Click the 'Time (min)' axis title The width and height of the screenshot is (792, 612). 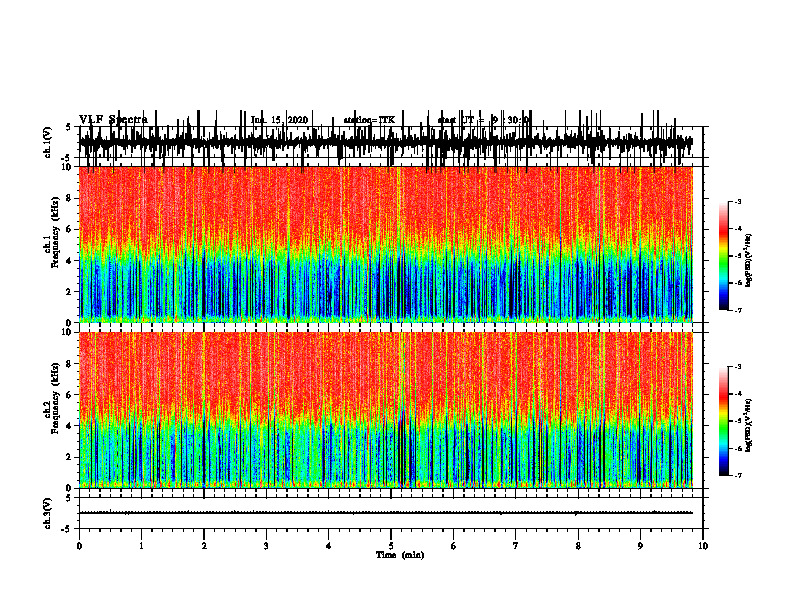pyautogui.click(x=400, y=555)
